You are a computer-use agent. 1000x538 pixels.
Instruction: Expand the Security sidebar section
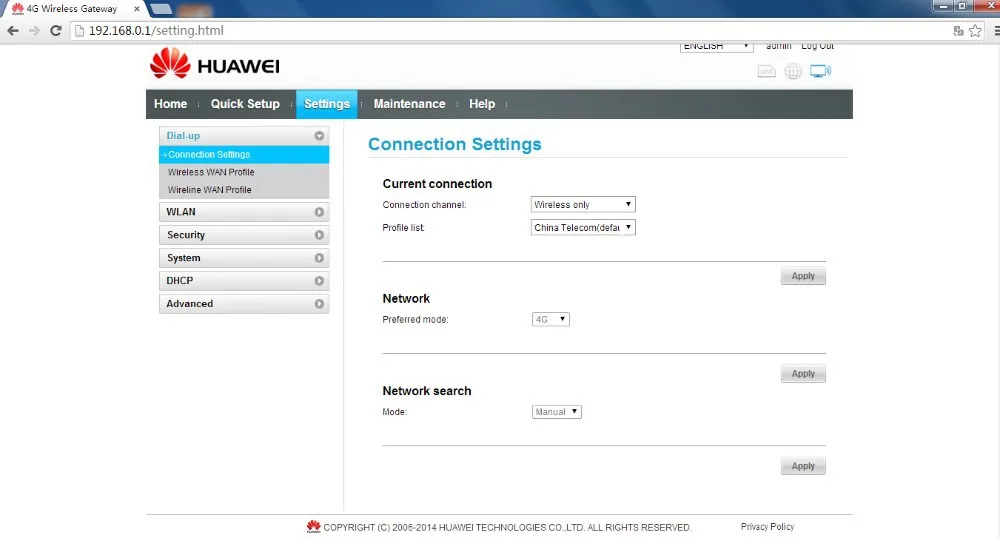[244, 235]
